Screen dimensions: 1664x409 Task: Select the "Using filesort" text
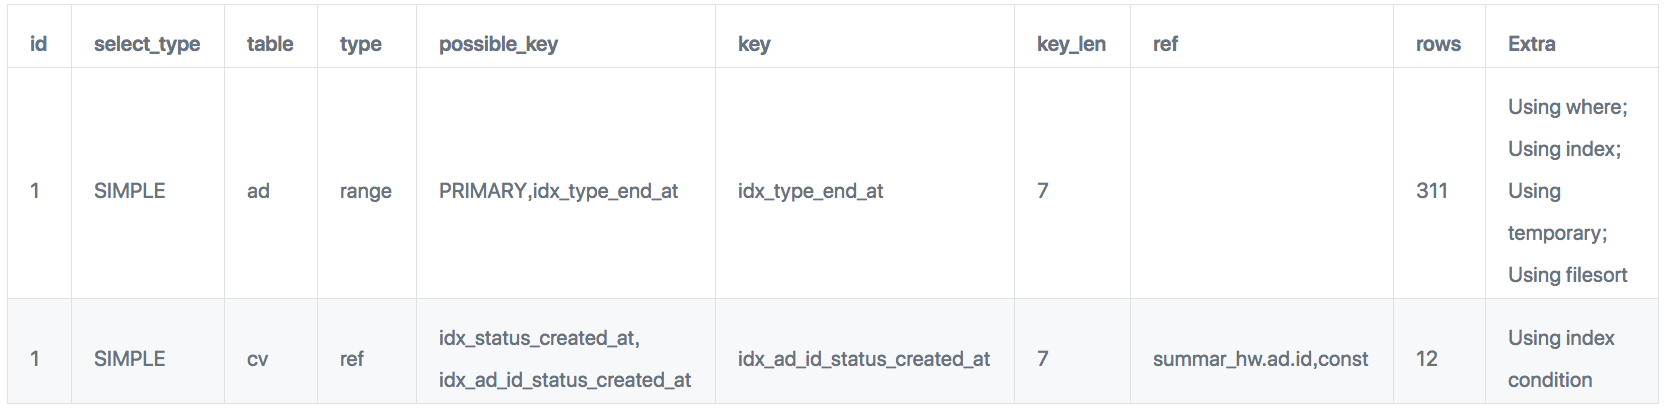(x=1567, y=275)
